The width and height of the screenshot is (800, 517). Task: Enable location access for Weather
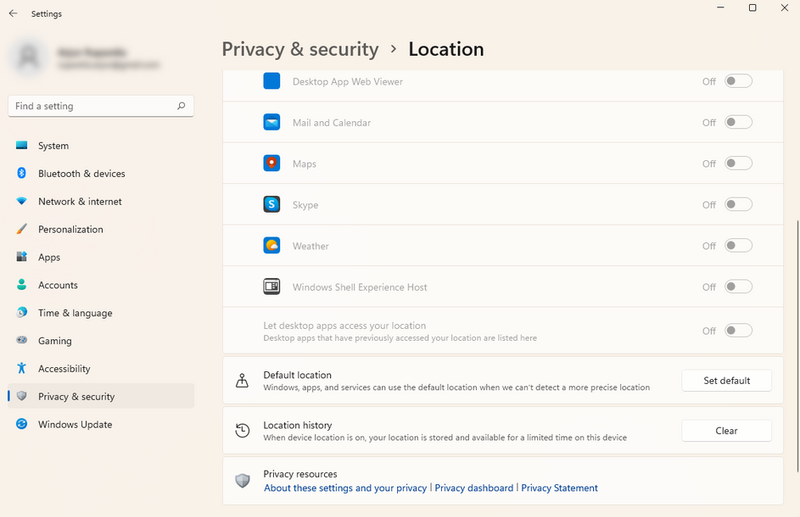pos(738,246)
